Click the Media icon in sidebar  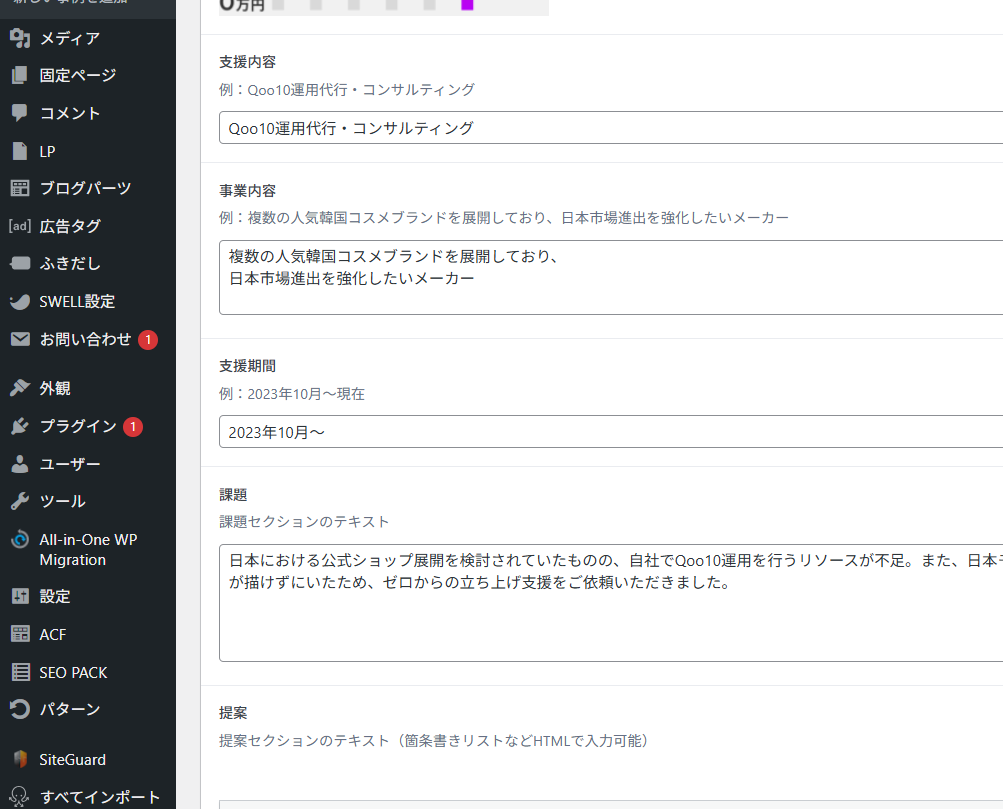point(19,39)
